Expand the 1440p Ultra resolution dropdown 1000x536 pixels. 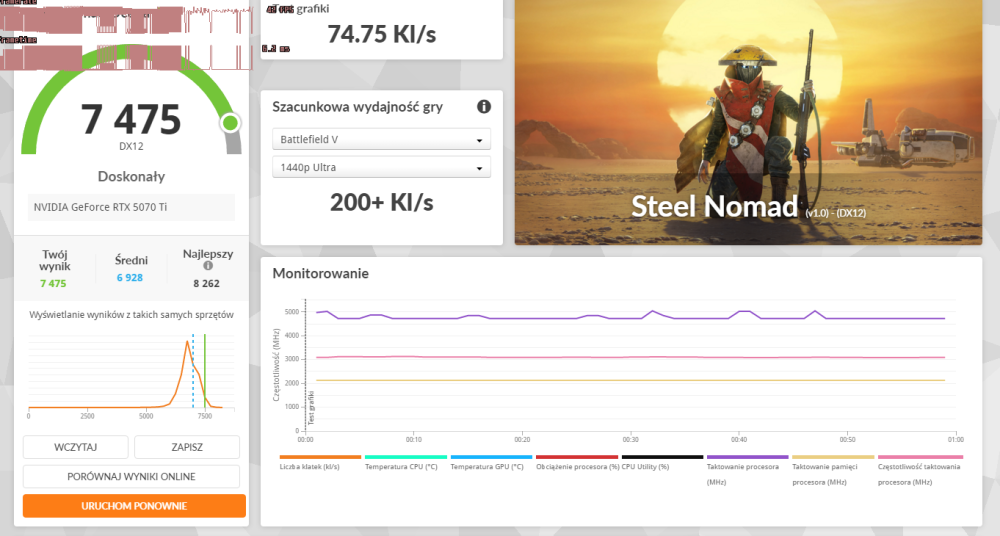[381, 167]
